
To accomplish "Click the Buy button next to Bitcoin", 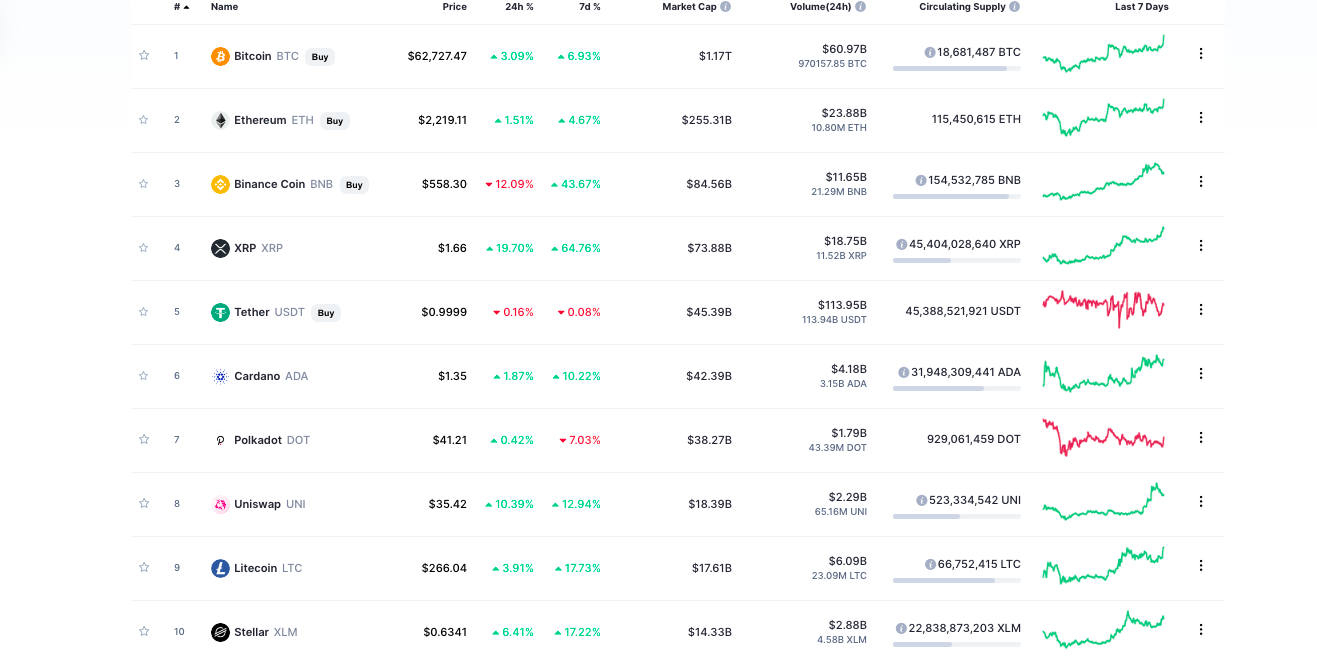I will [x=319, y=57].
